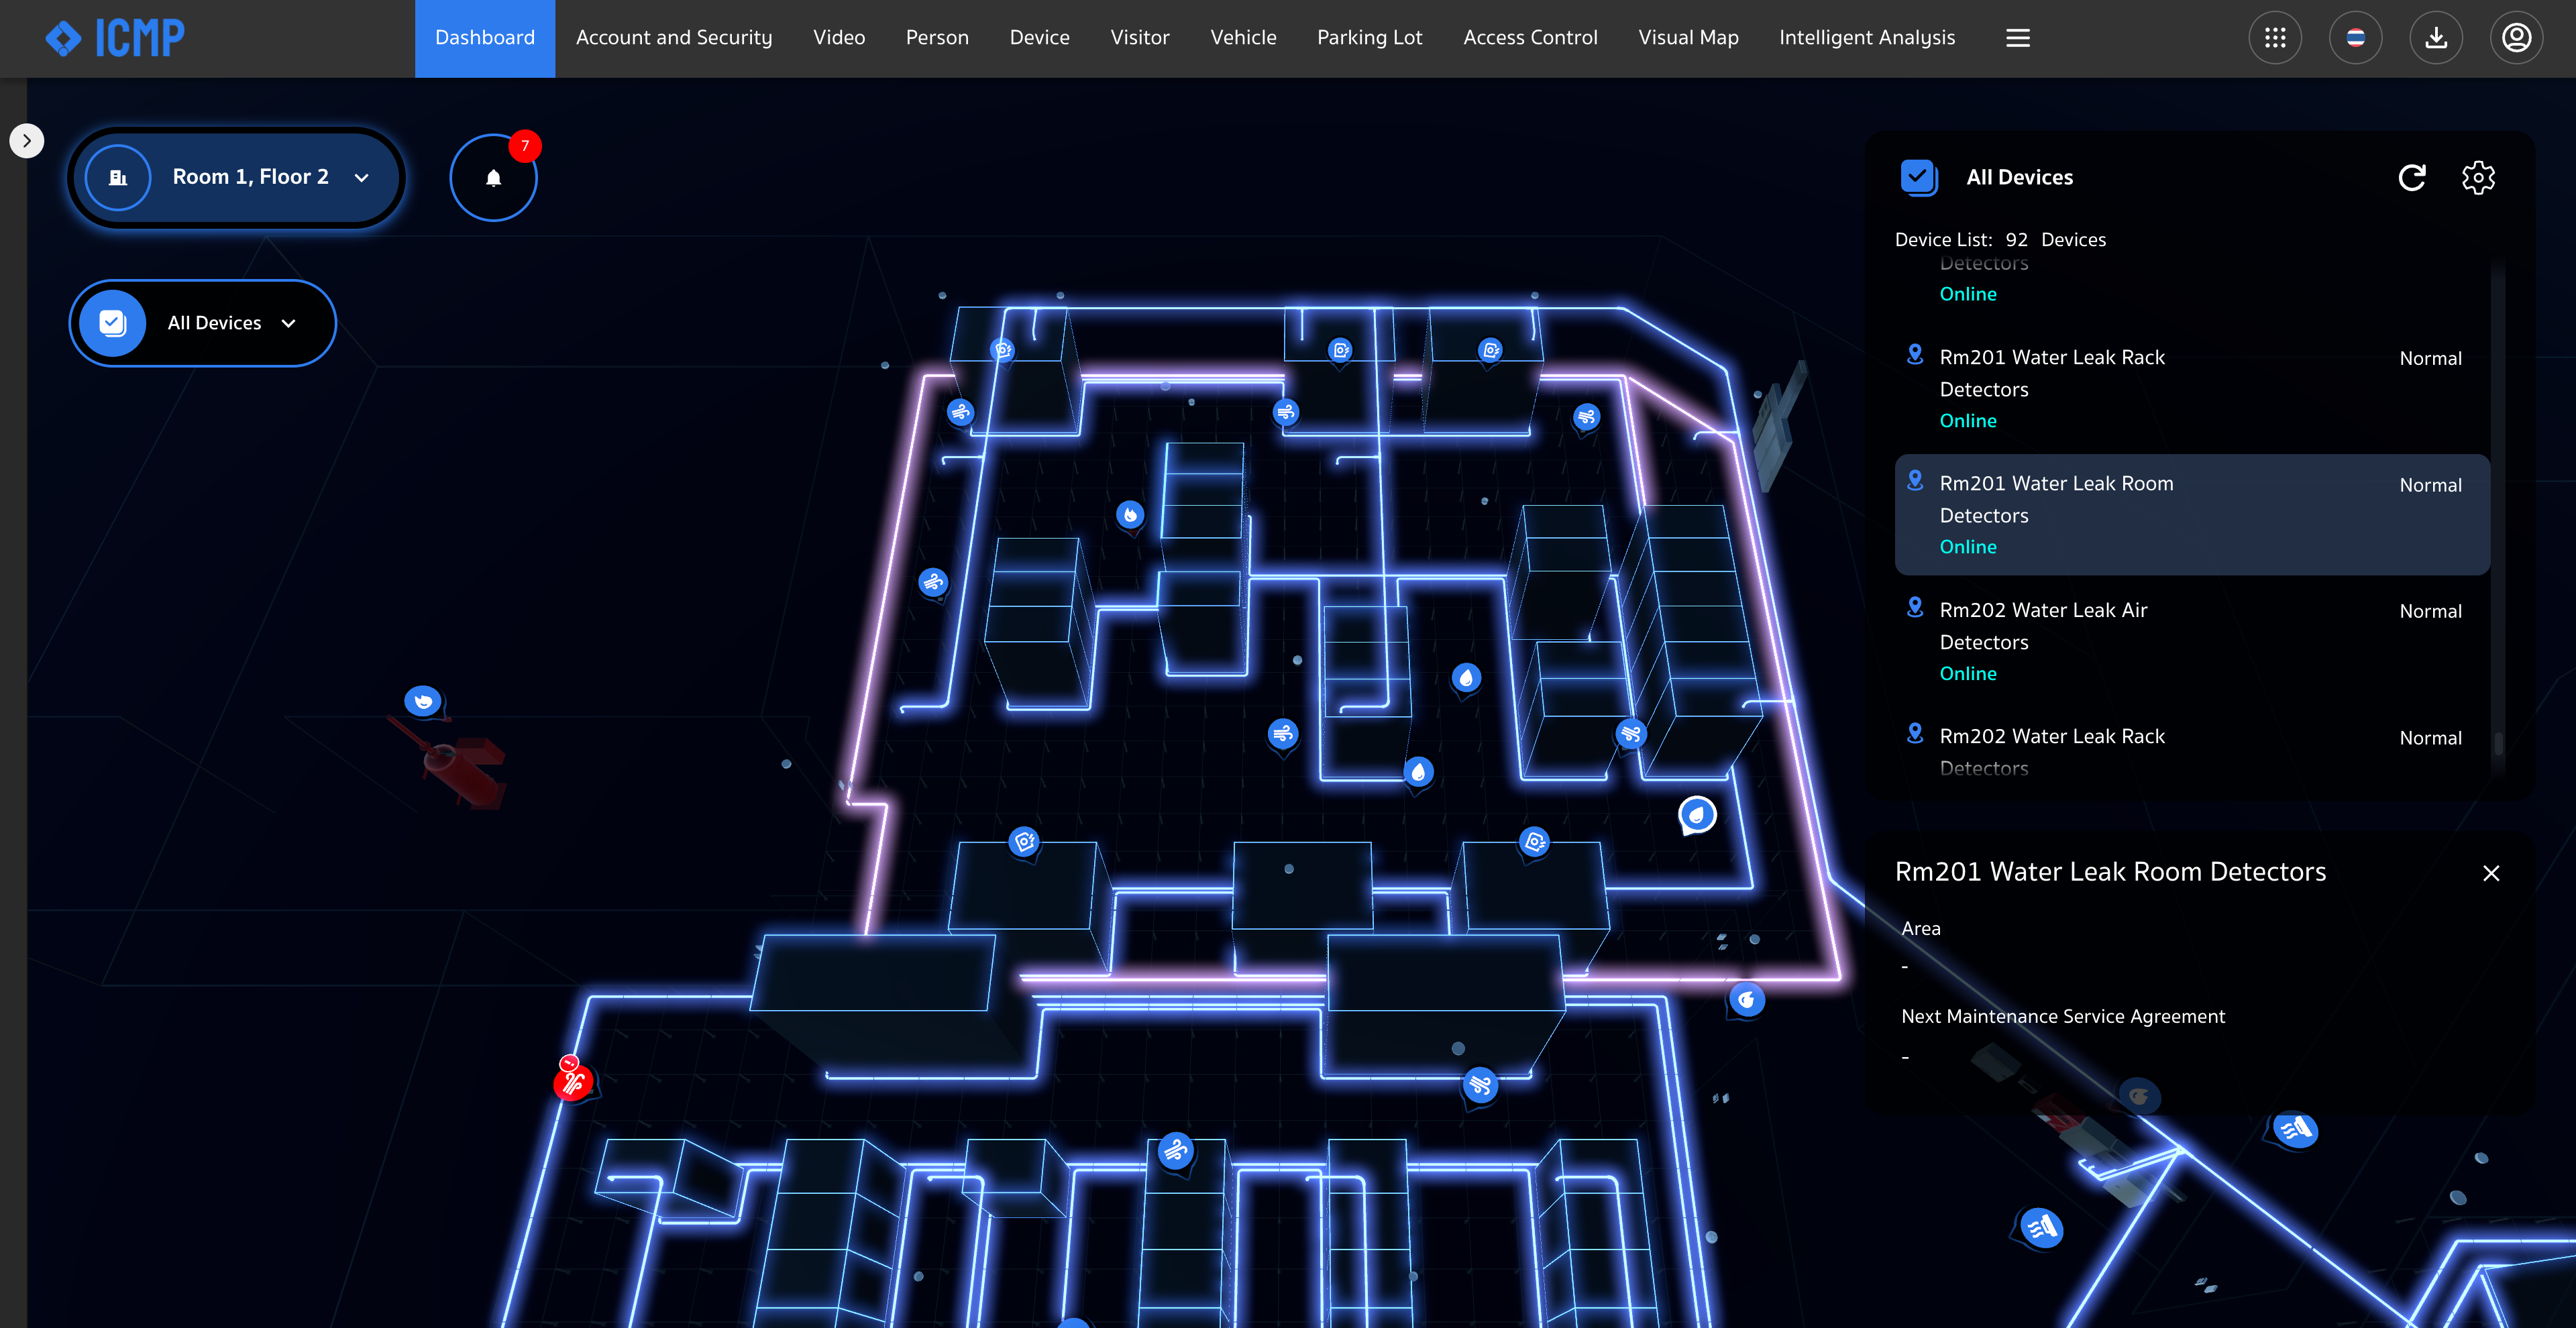2576x1328 pixels.
Task: Open the Access Control menu
Action: pyautogui.click(x=1530, y=38)
